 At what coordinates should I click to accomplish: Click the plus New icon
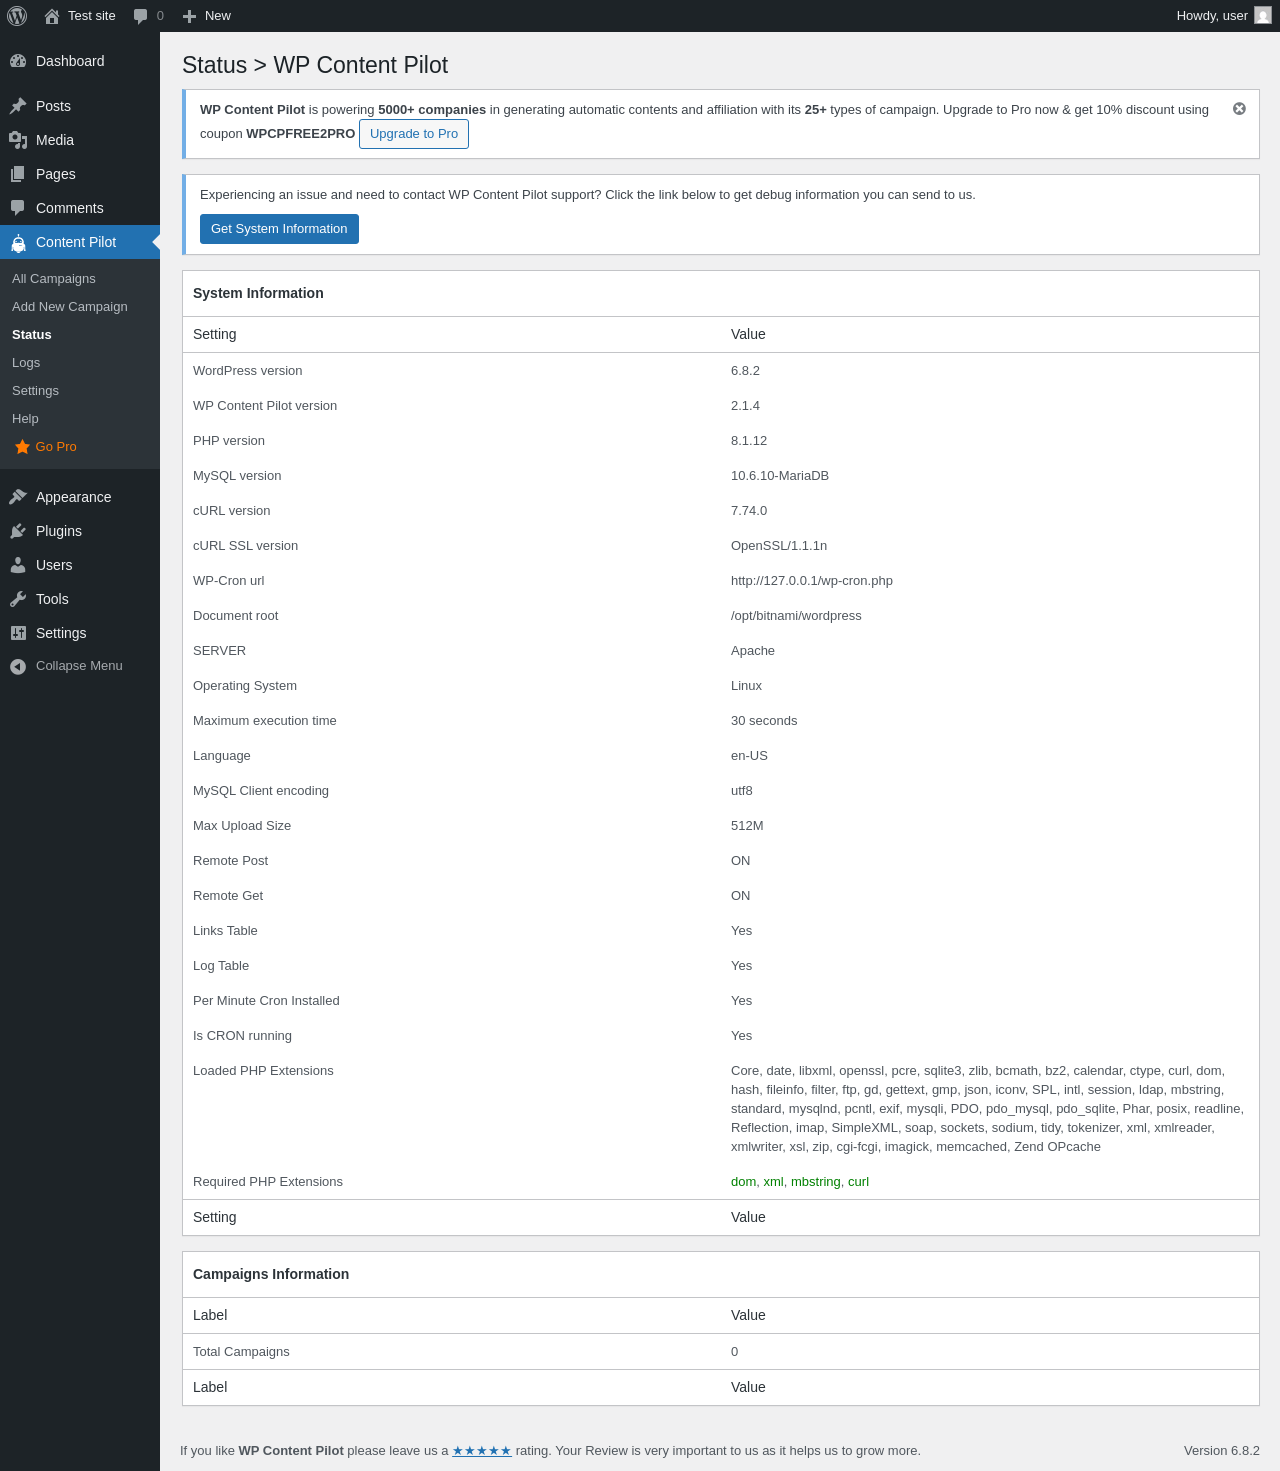(189, 16)
